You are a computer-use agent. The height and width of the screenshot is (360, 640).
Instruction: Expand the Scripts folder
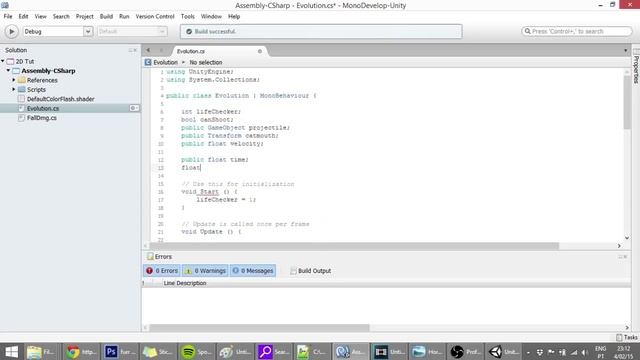pos(13,89)
